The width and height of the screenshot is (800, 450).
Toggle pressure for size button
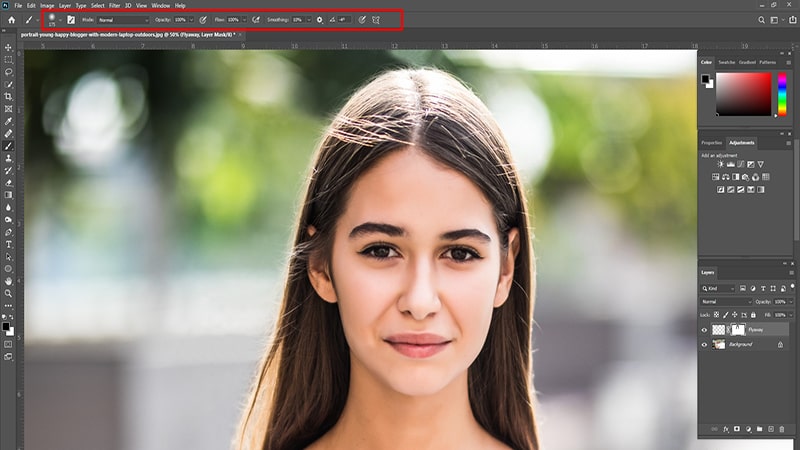(362, 20)
